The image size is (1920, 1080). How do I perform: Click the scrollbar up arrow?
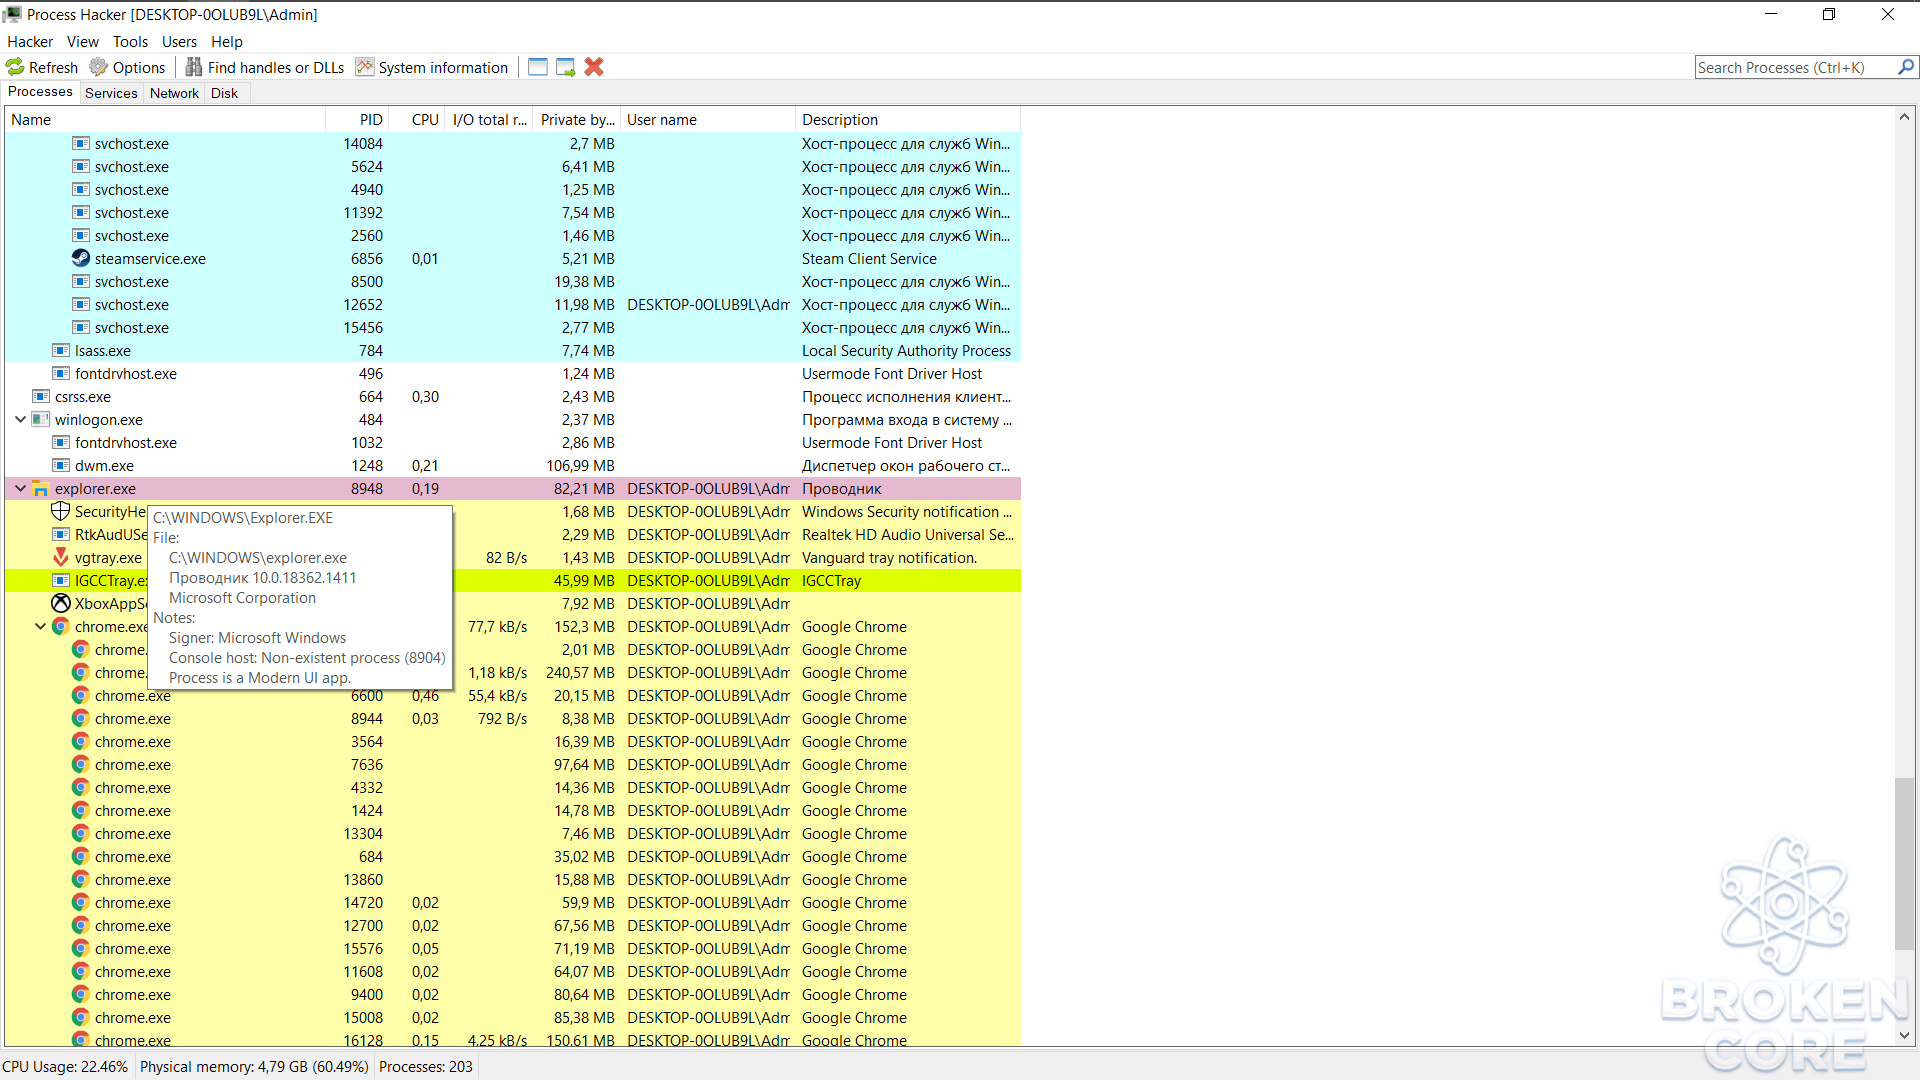tap(1904, 117)
